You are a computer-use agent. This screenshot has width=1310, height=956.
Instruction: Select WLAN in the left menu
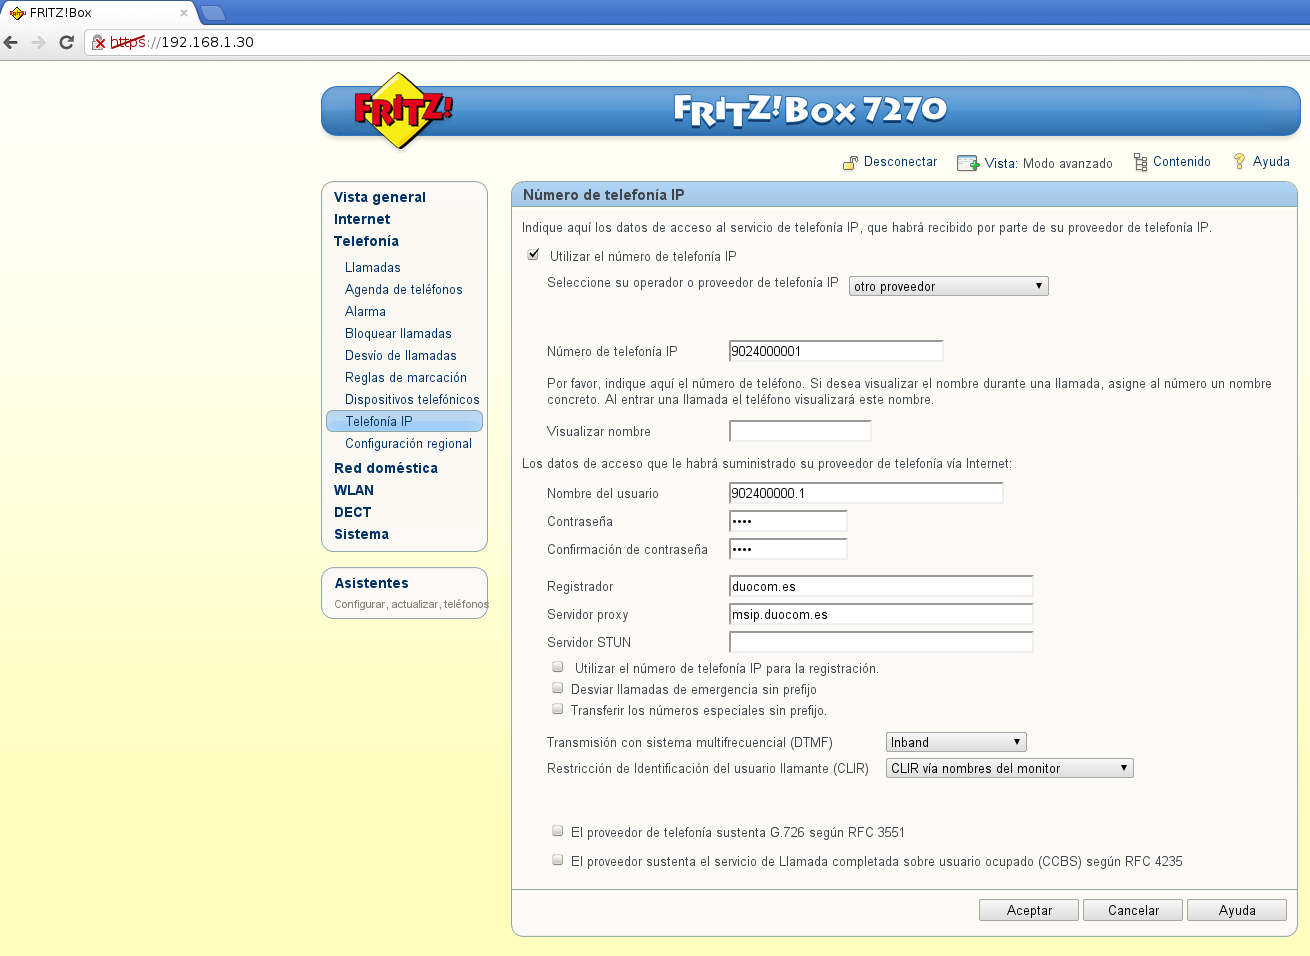pos(354,490)
